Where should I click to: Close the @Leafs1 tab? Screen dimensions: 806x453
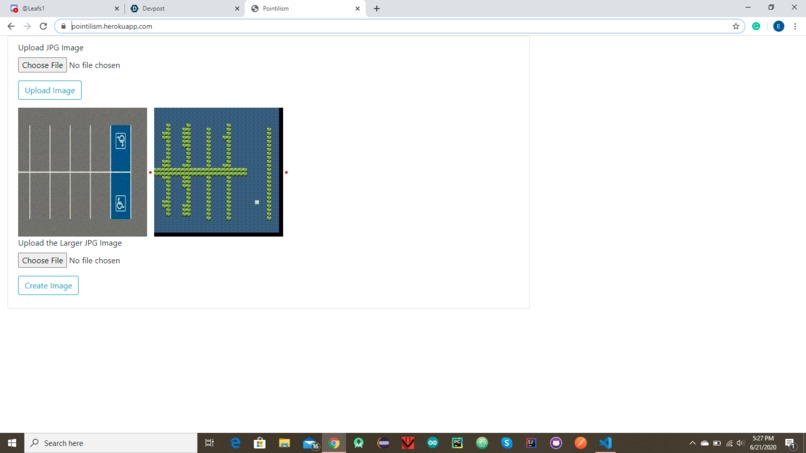[117, 9]
